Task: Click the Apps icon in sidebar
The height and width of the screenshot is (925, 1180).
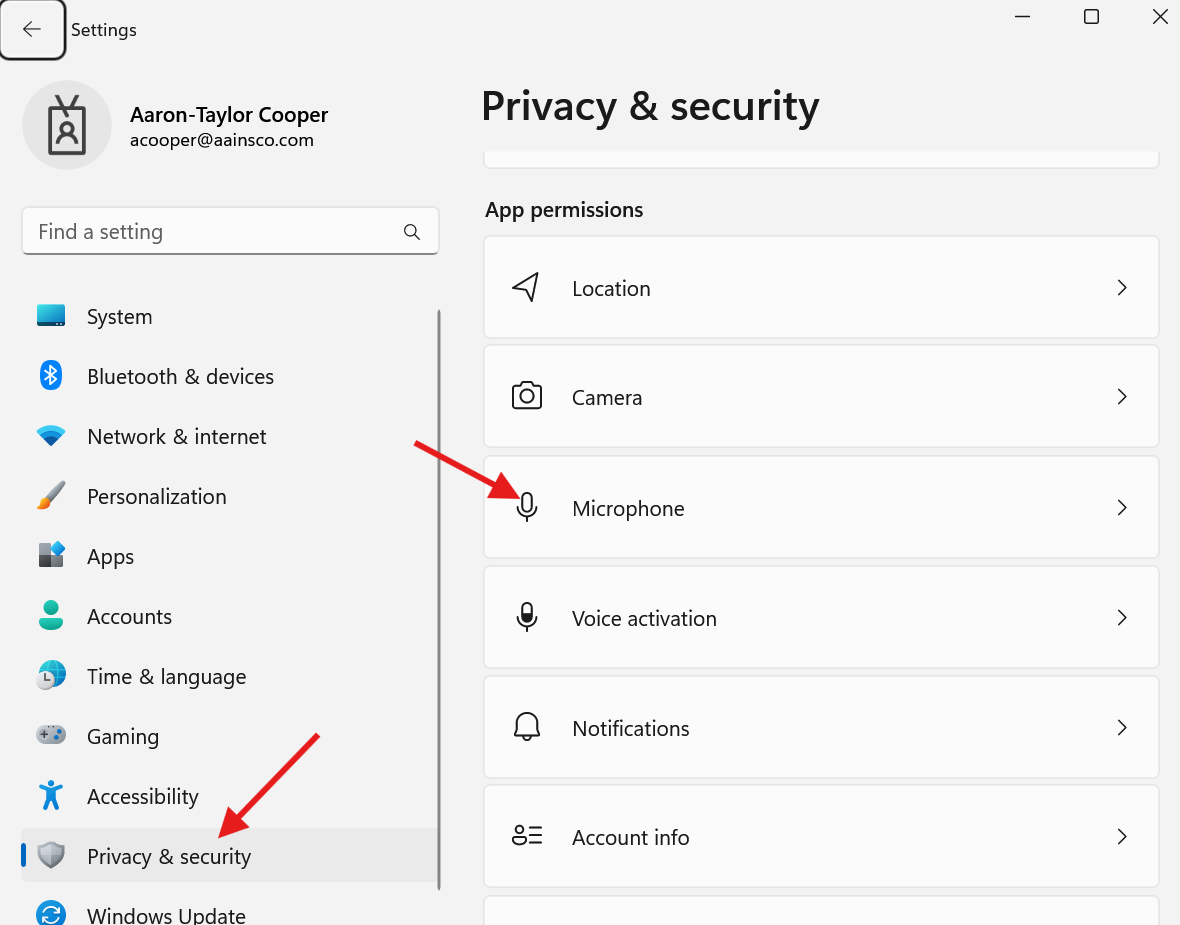Action: coord(51,556)
